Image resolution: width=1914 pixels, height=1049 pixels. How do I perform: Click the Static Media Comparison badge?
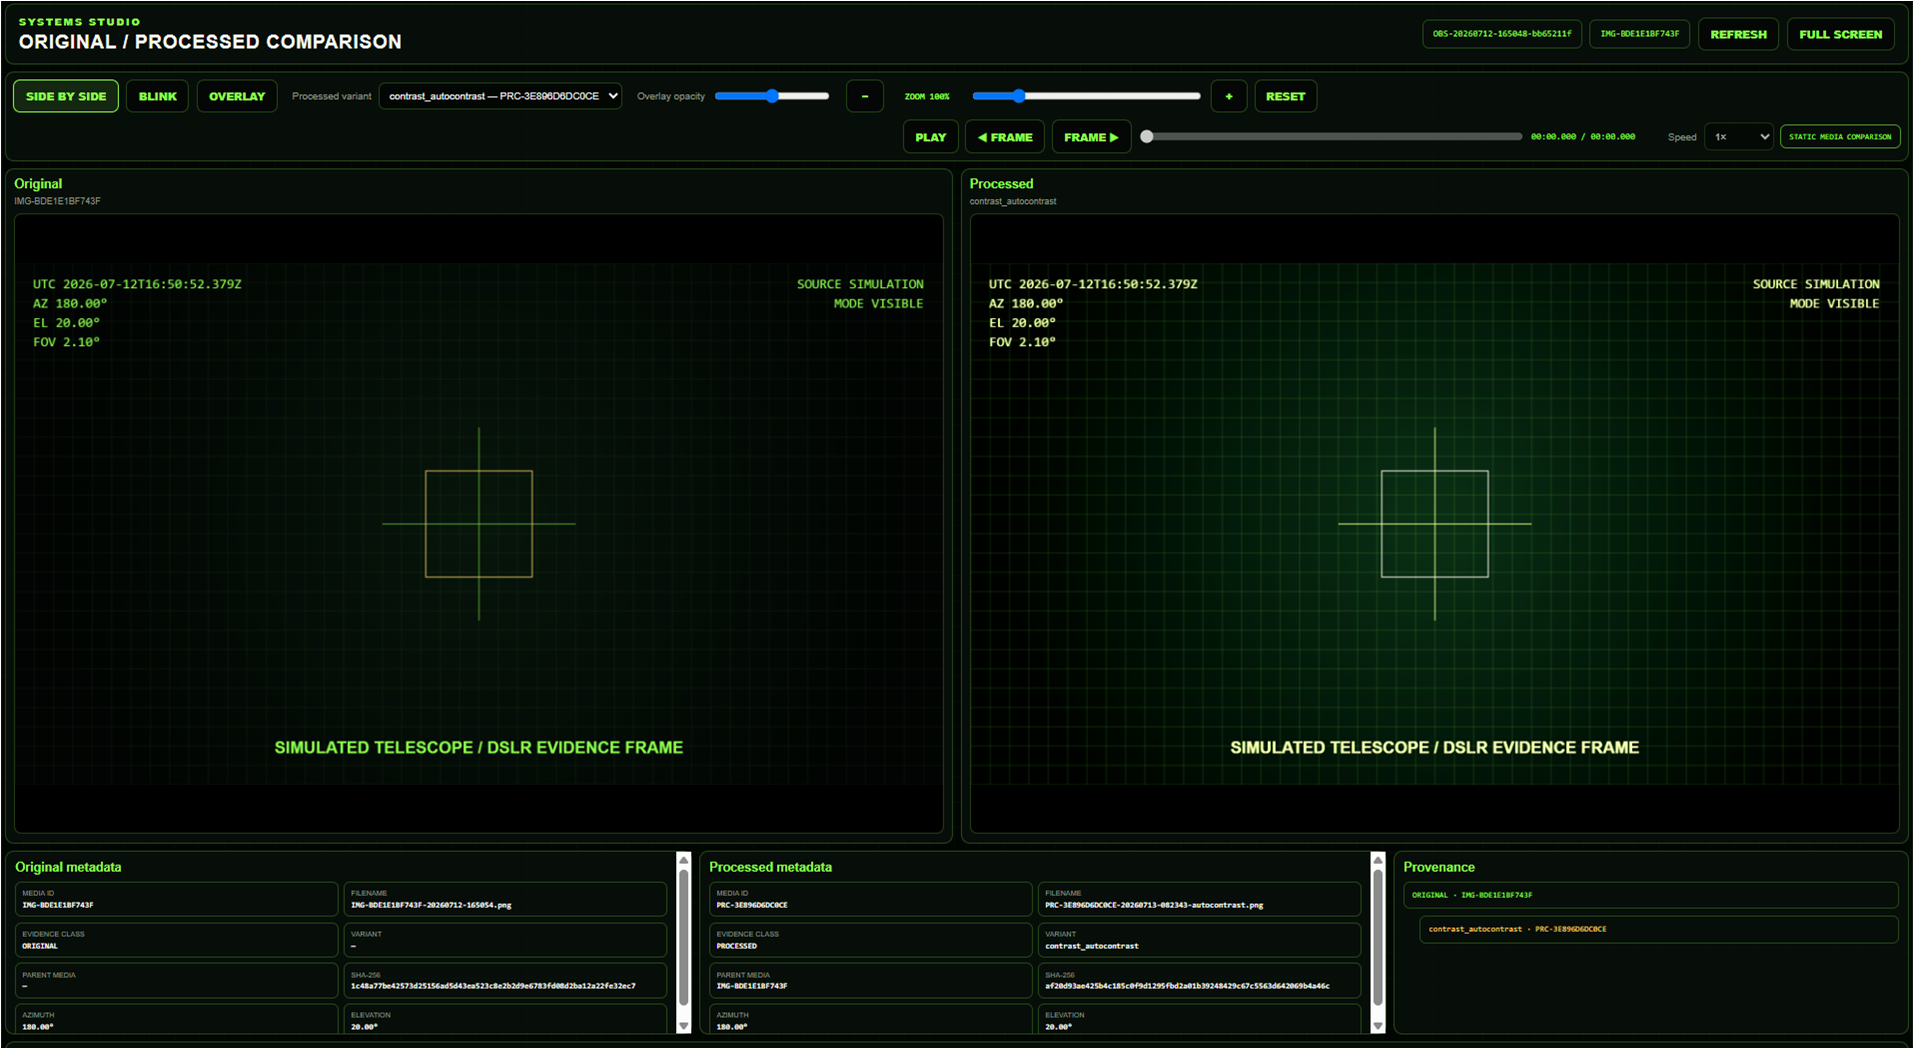tap(1840, 137)
